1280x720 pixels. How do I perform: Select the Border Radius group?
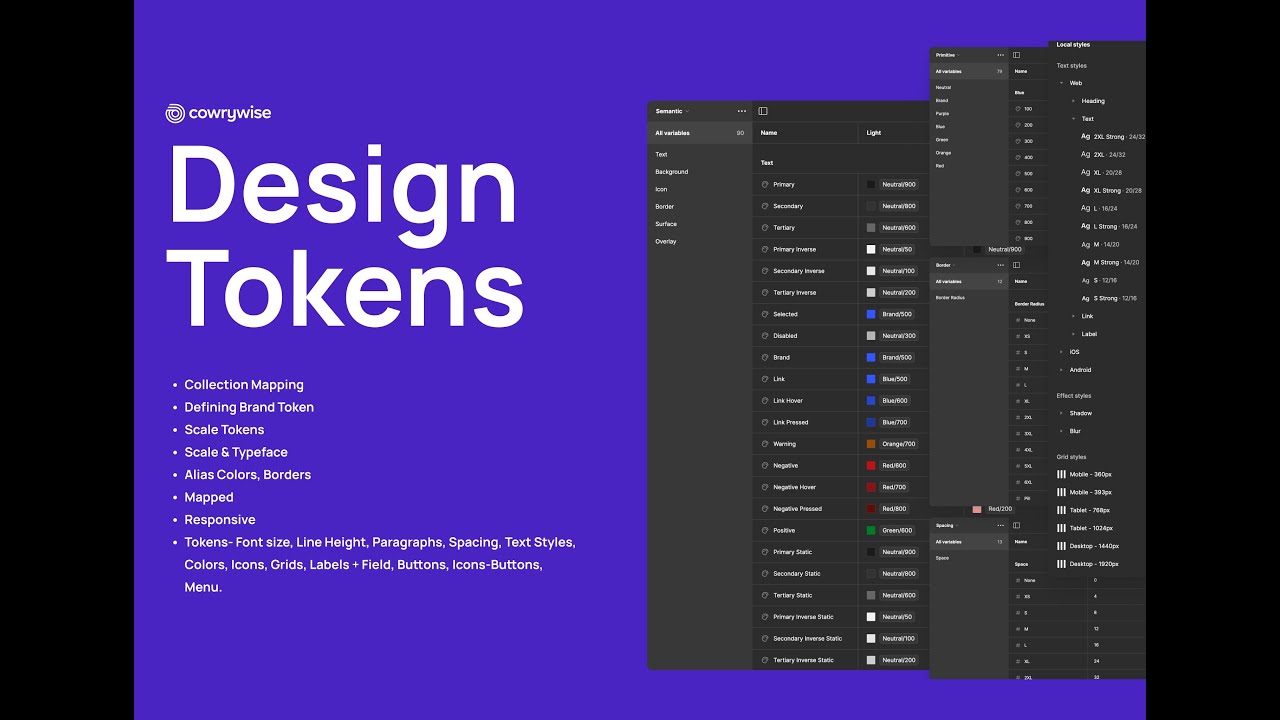[950, 298]
